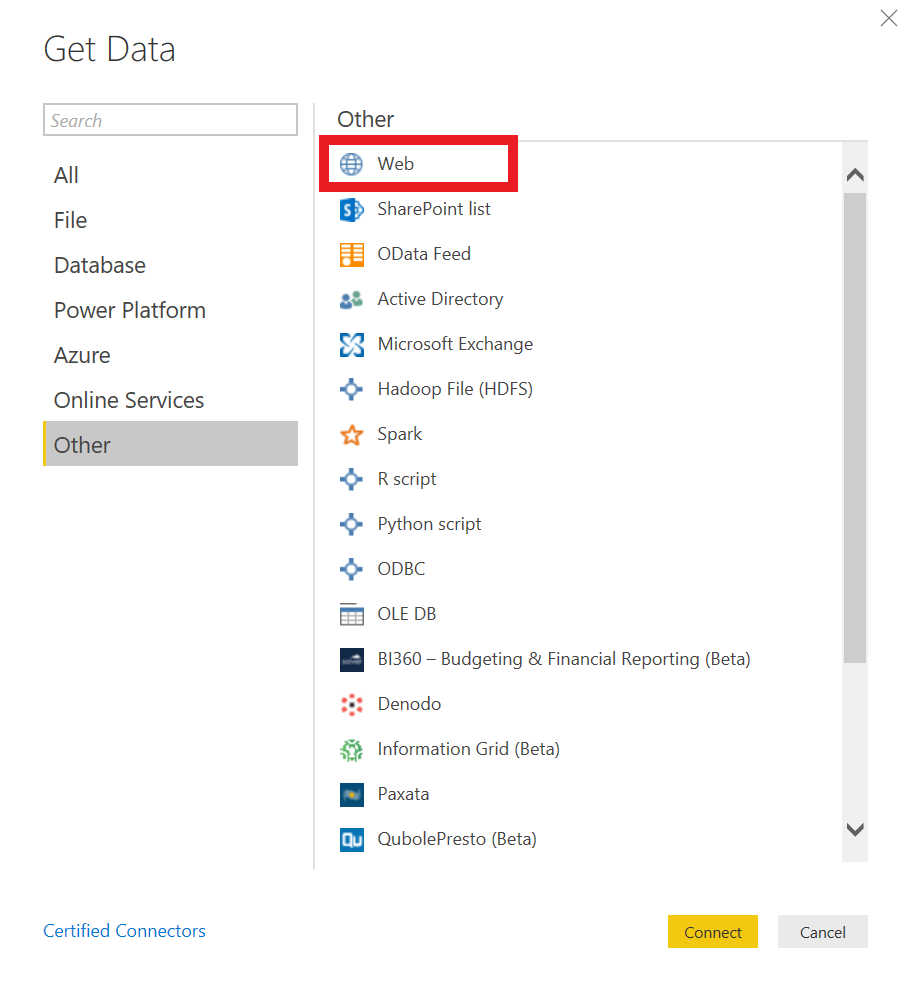Click the QubolePresto icon
This screenshot has height=988, width=908.
[x=351, y=840]
